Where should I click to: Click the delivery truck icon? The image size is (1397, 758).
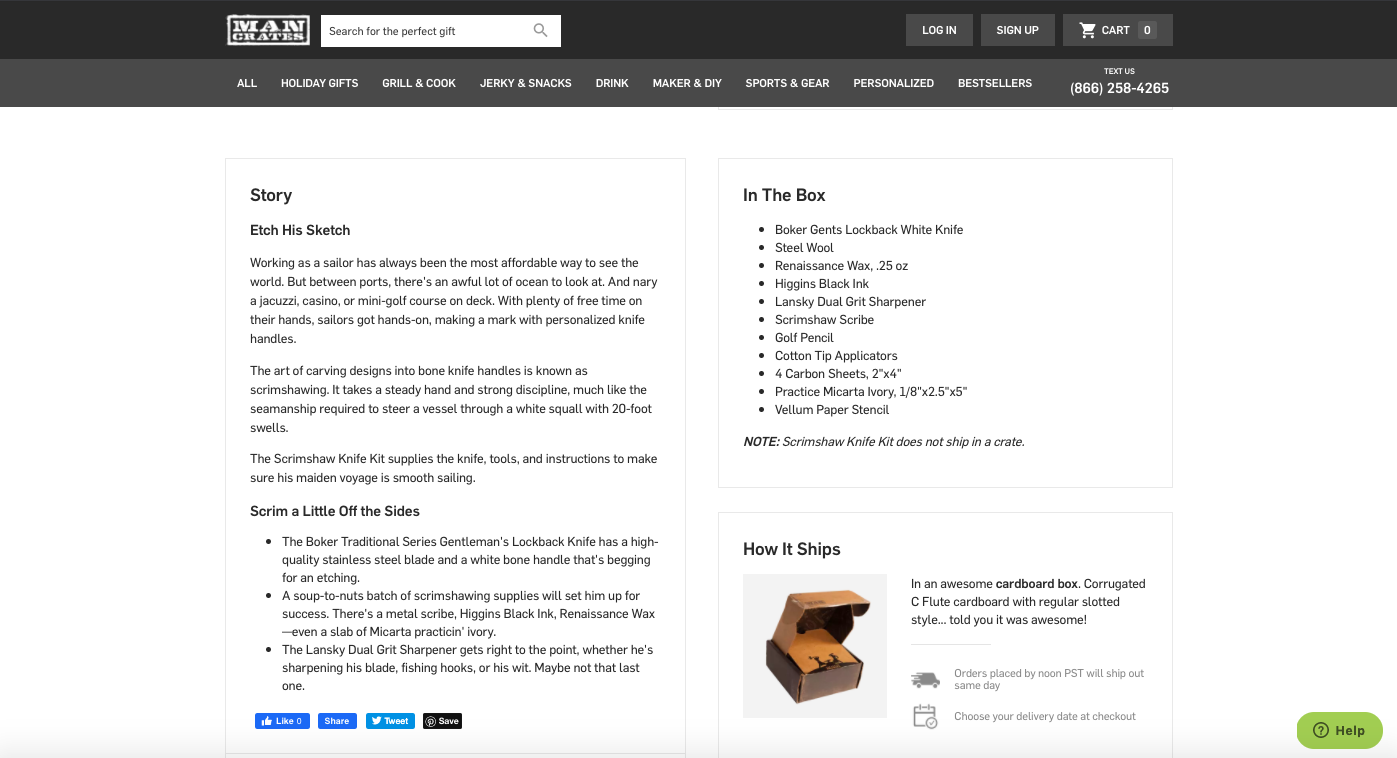point(925,680)
